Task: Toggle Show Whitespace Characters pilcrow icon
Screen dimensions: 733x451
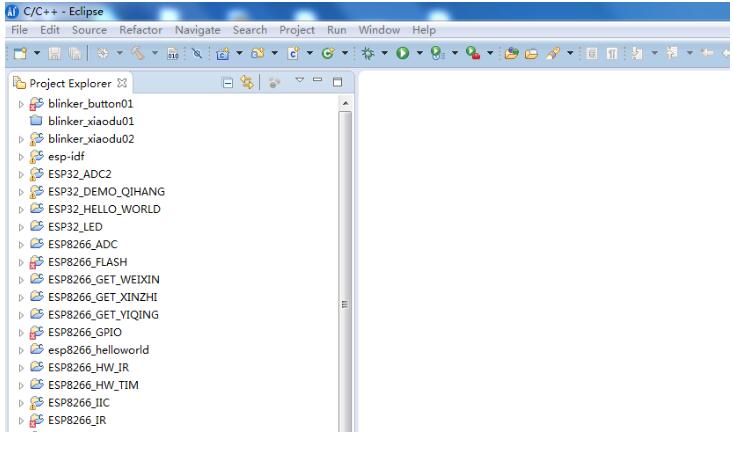Action: [x=612, y=53]
